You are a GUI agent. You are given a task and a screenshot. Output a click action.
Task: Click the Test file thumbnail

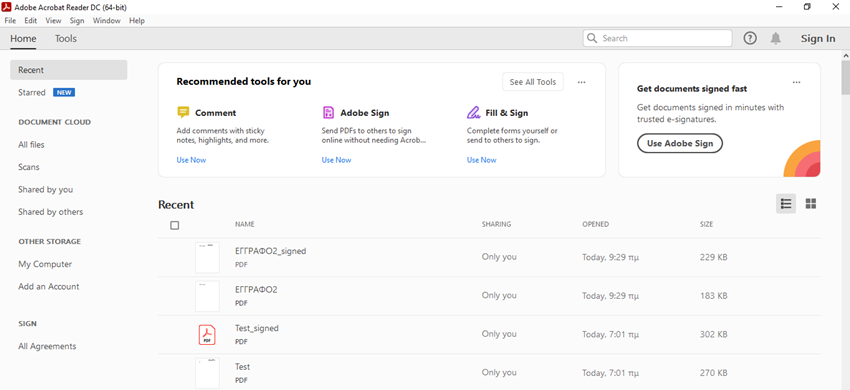[207, 373]
